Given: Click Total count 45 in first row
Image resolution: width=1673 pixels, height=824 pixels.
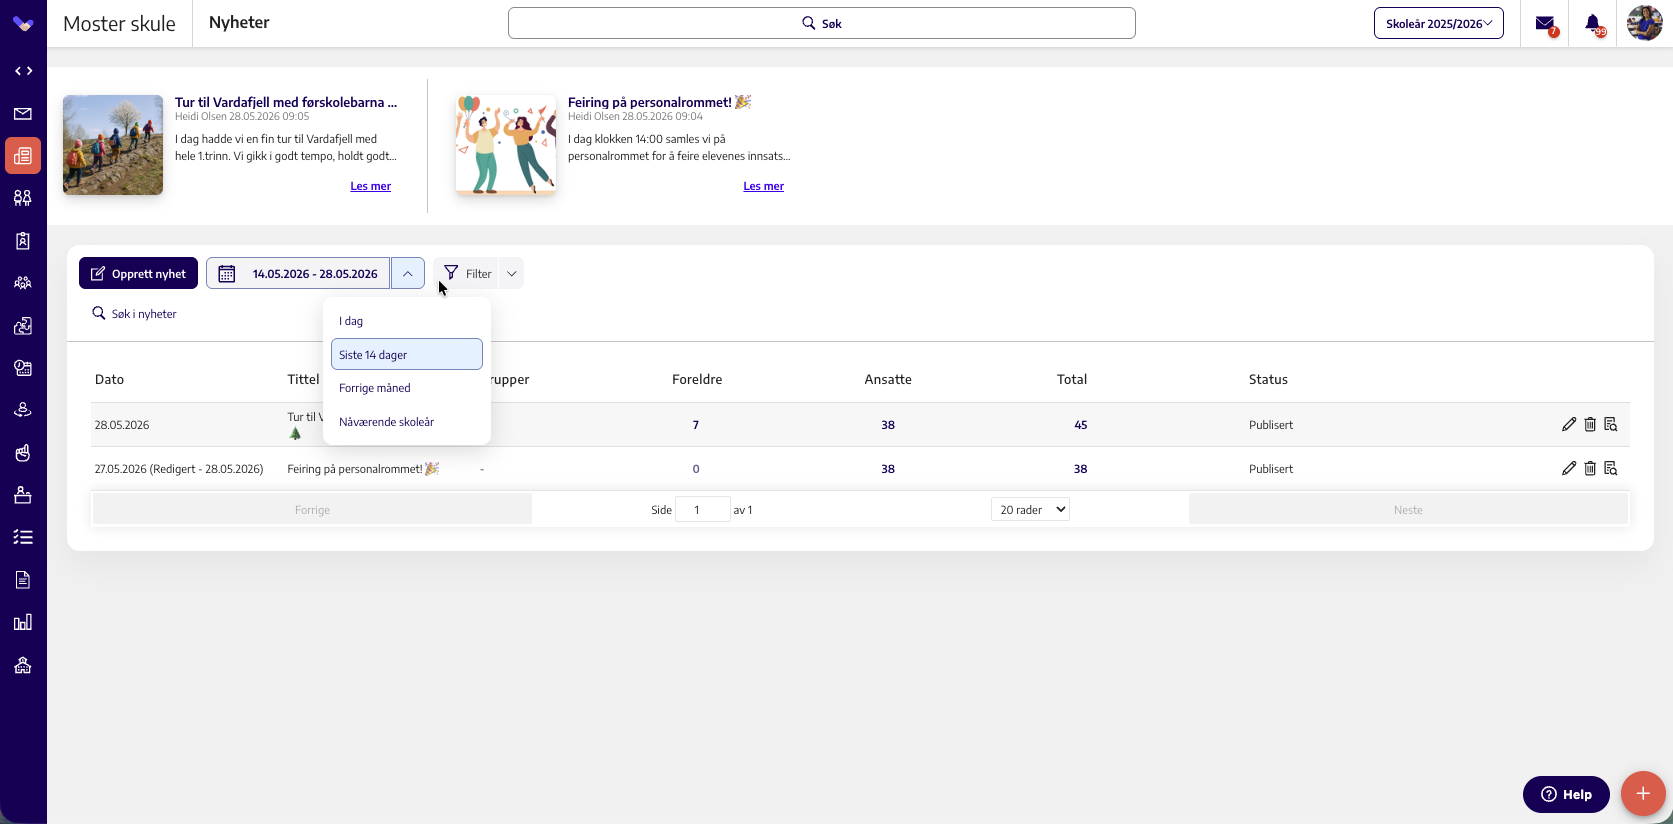Looking at the screenshot, I should (x=1081, y=425).
